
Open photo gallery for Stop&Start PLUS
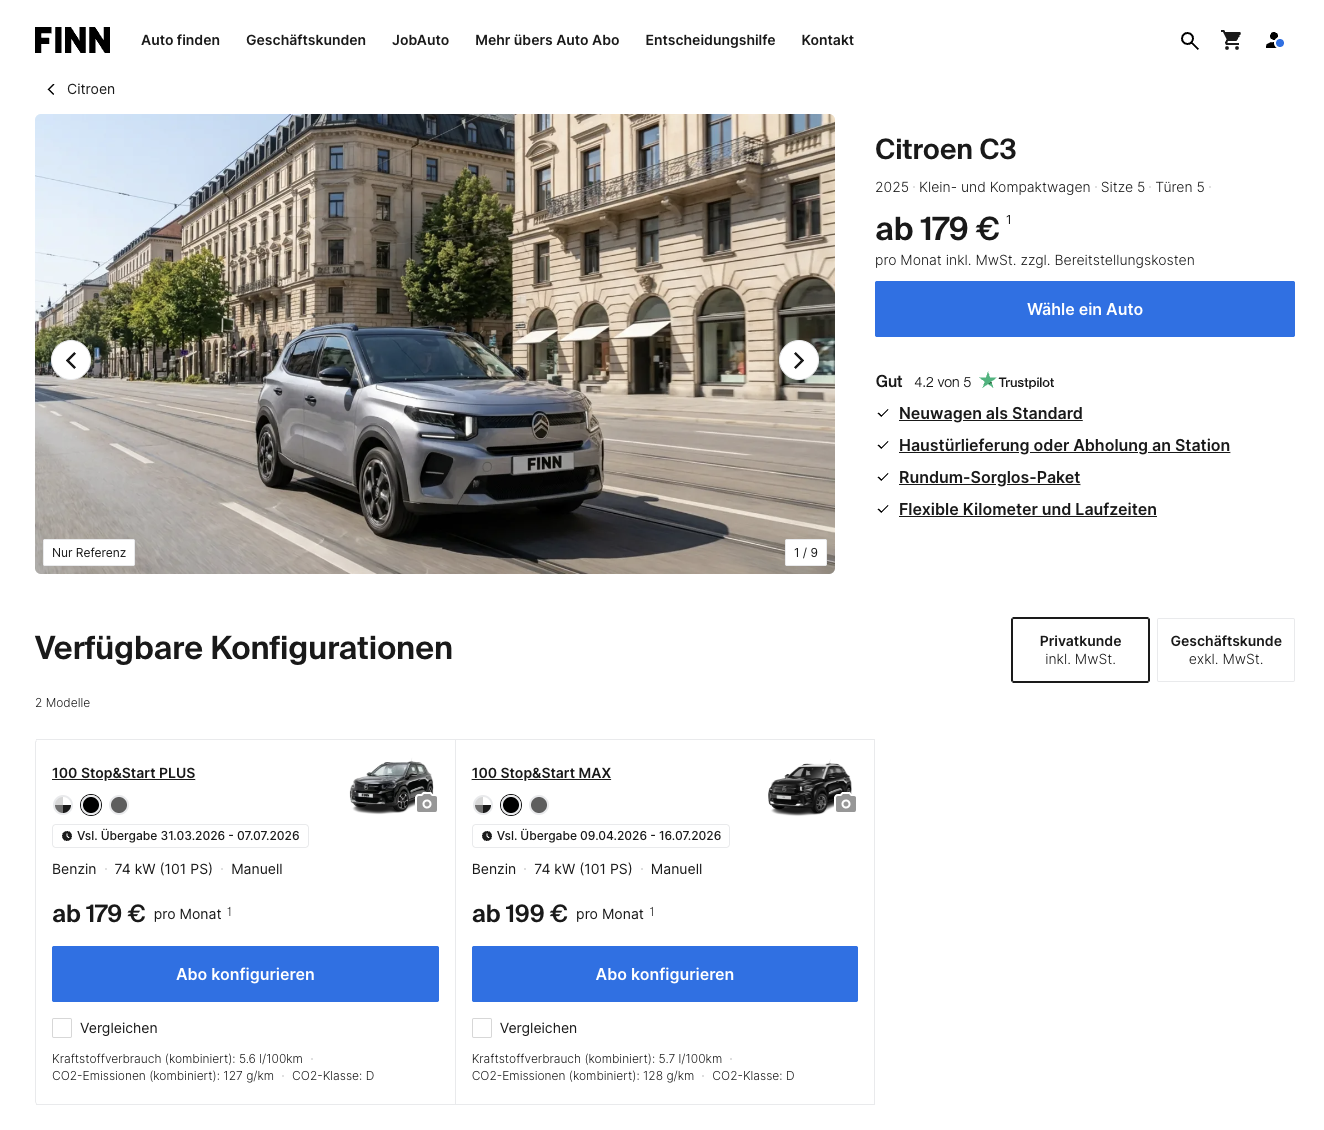[x=427, y=804]
